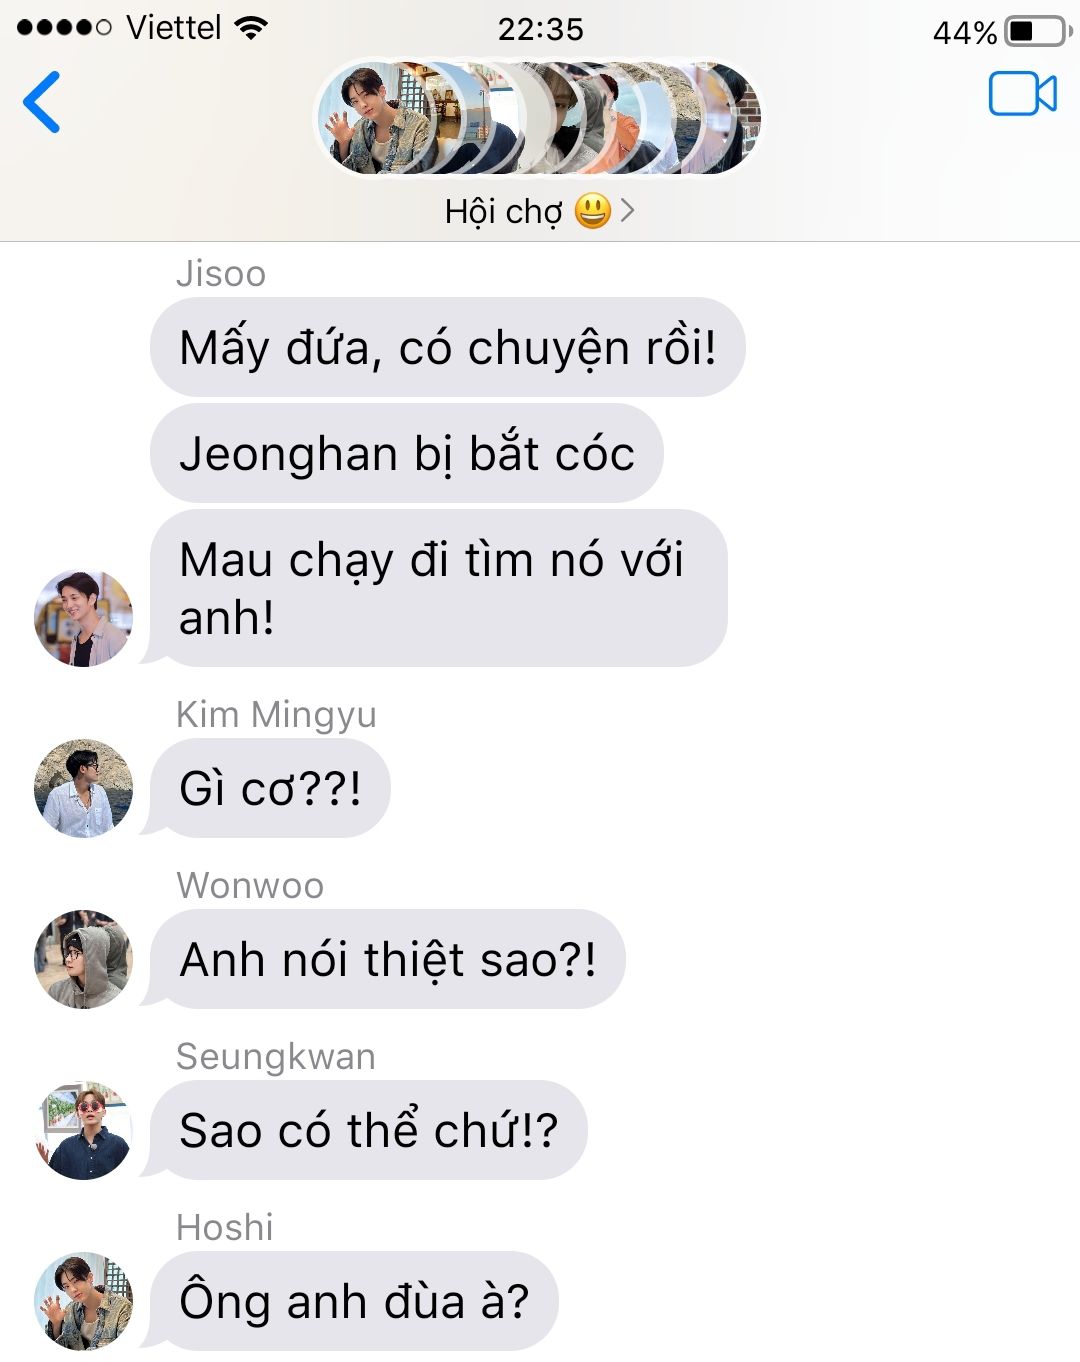Tap Seungkwan's avatar with sunglasses

(x=83, y=1130)
